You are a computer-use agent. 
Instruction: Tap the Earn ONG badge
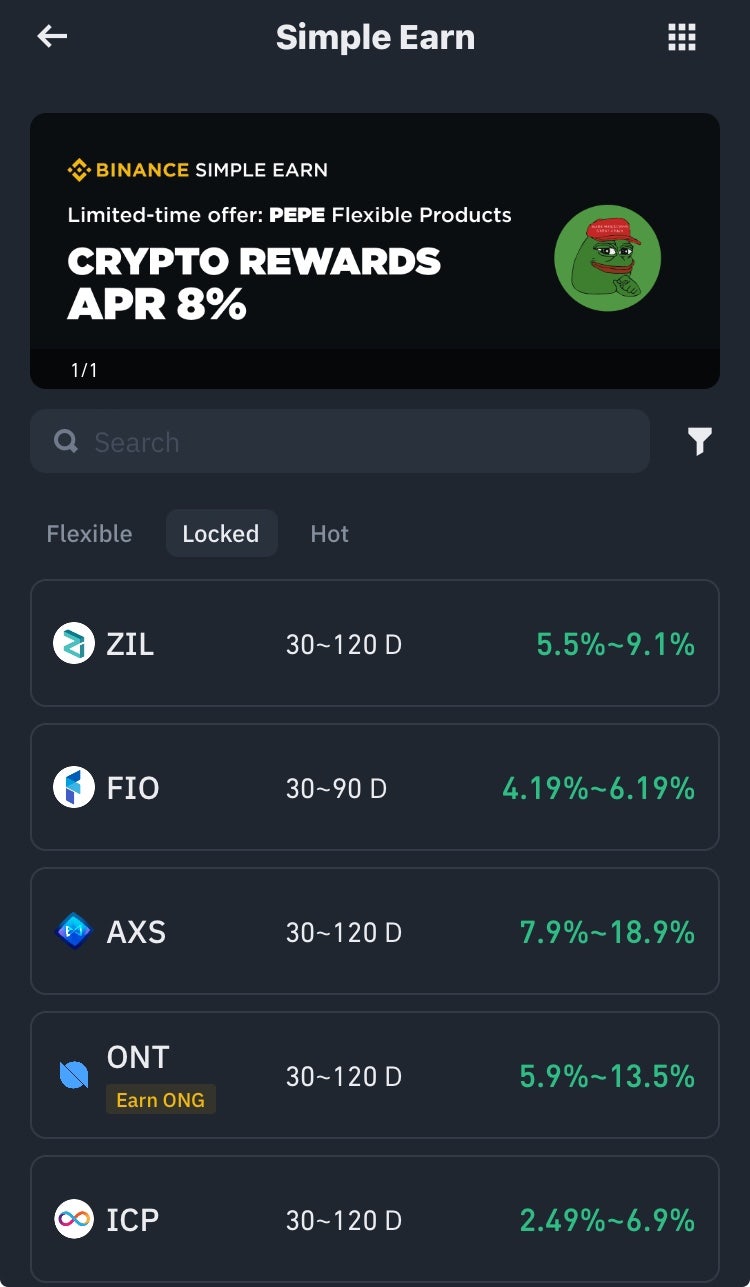click(x=160, y=1100)
